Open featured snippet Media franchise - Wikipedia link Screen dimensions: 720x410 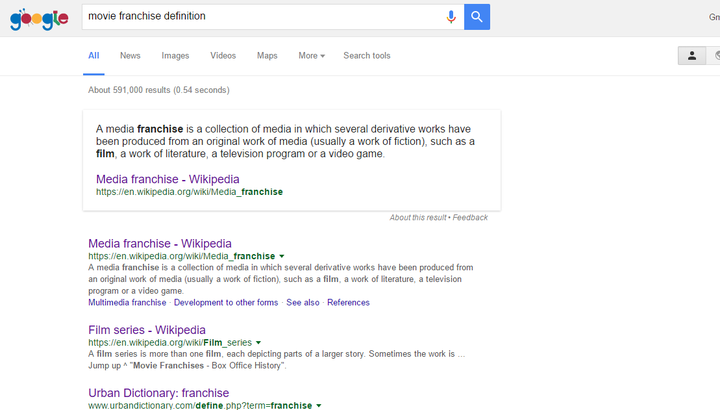[168, 179]
